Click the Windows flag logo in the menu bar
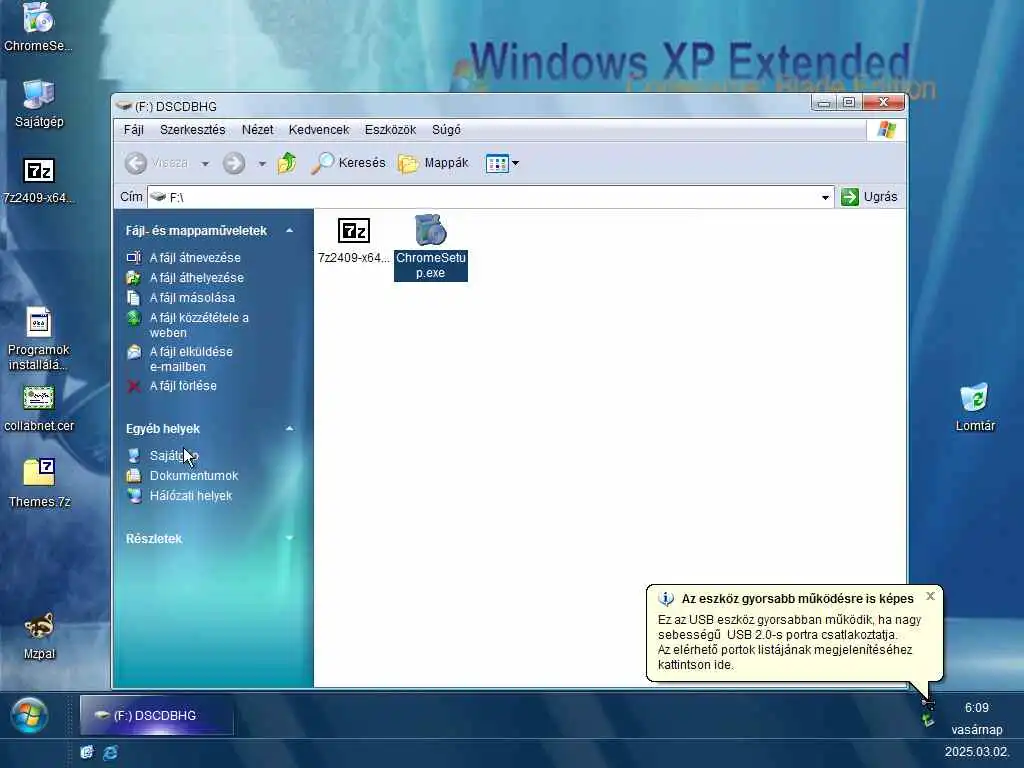Viewport: 1024px width, 768px height. coord(886,129)
